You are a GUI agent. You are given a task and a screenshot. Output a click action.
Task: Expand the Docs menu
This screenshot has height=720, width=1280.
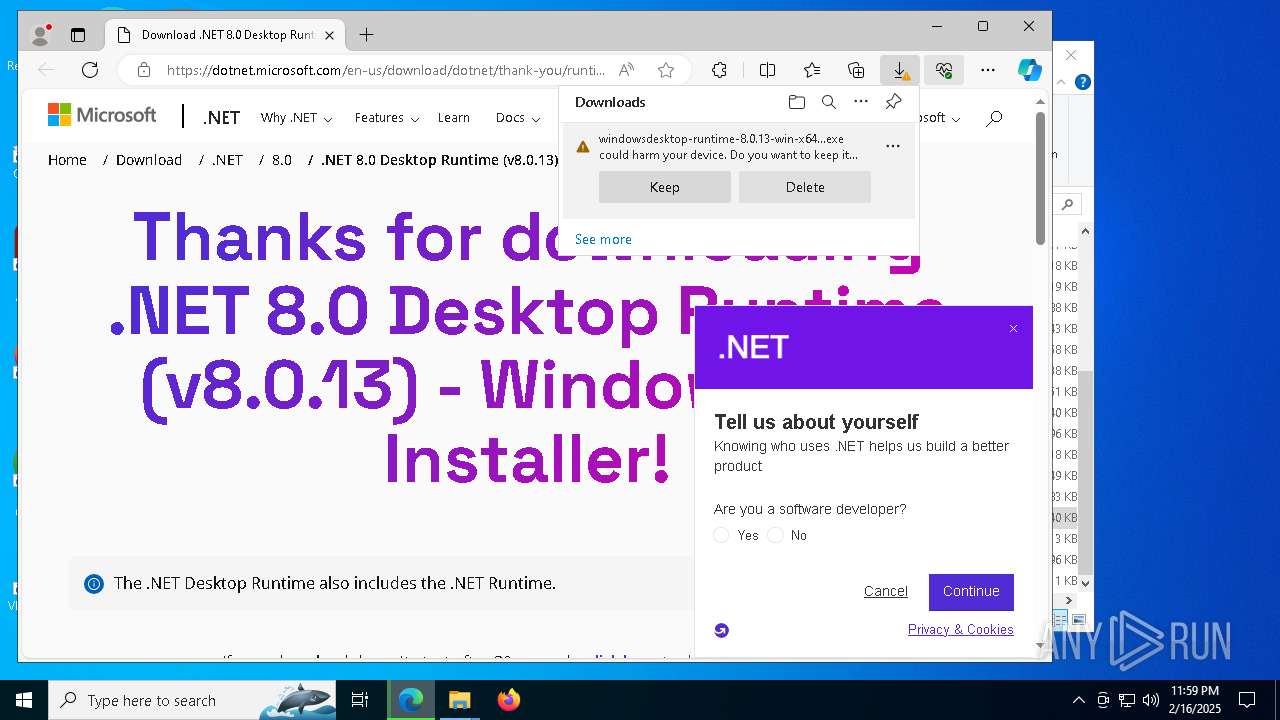[x=518, y=118]
